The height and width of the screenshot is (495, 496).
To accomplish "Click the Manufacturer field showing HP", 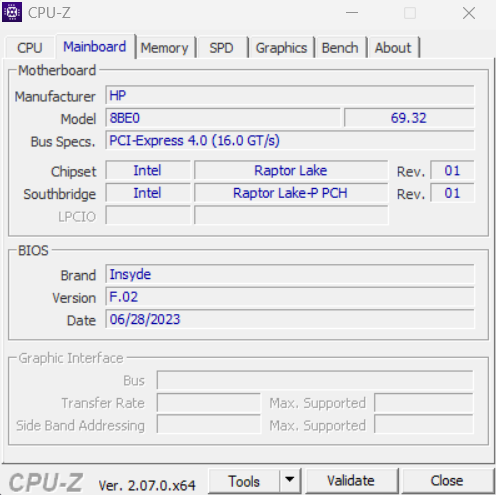I will 290,96.
